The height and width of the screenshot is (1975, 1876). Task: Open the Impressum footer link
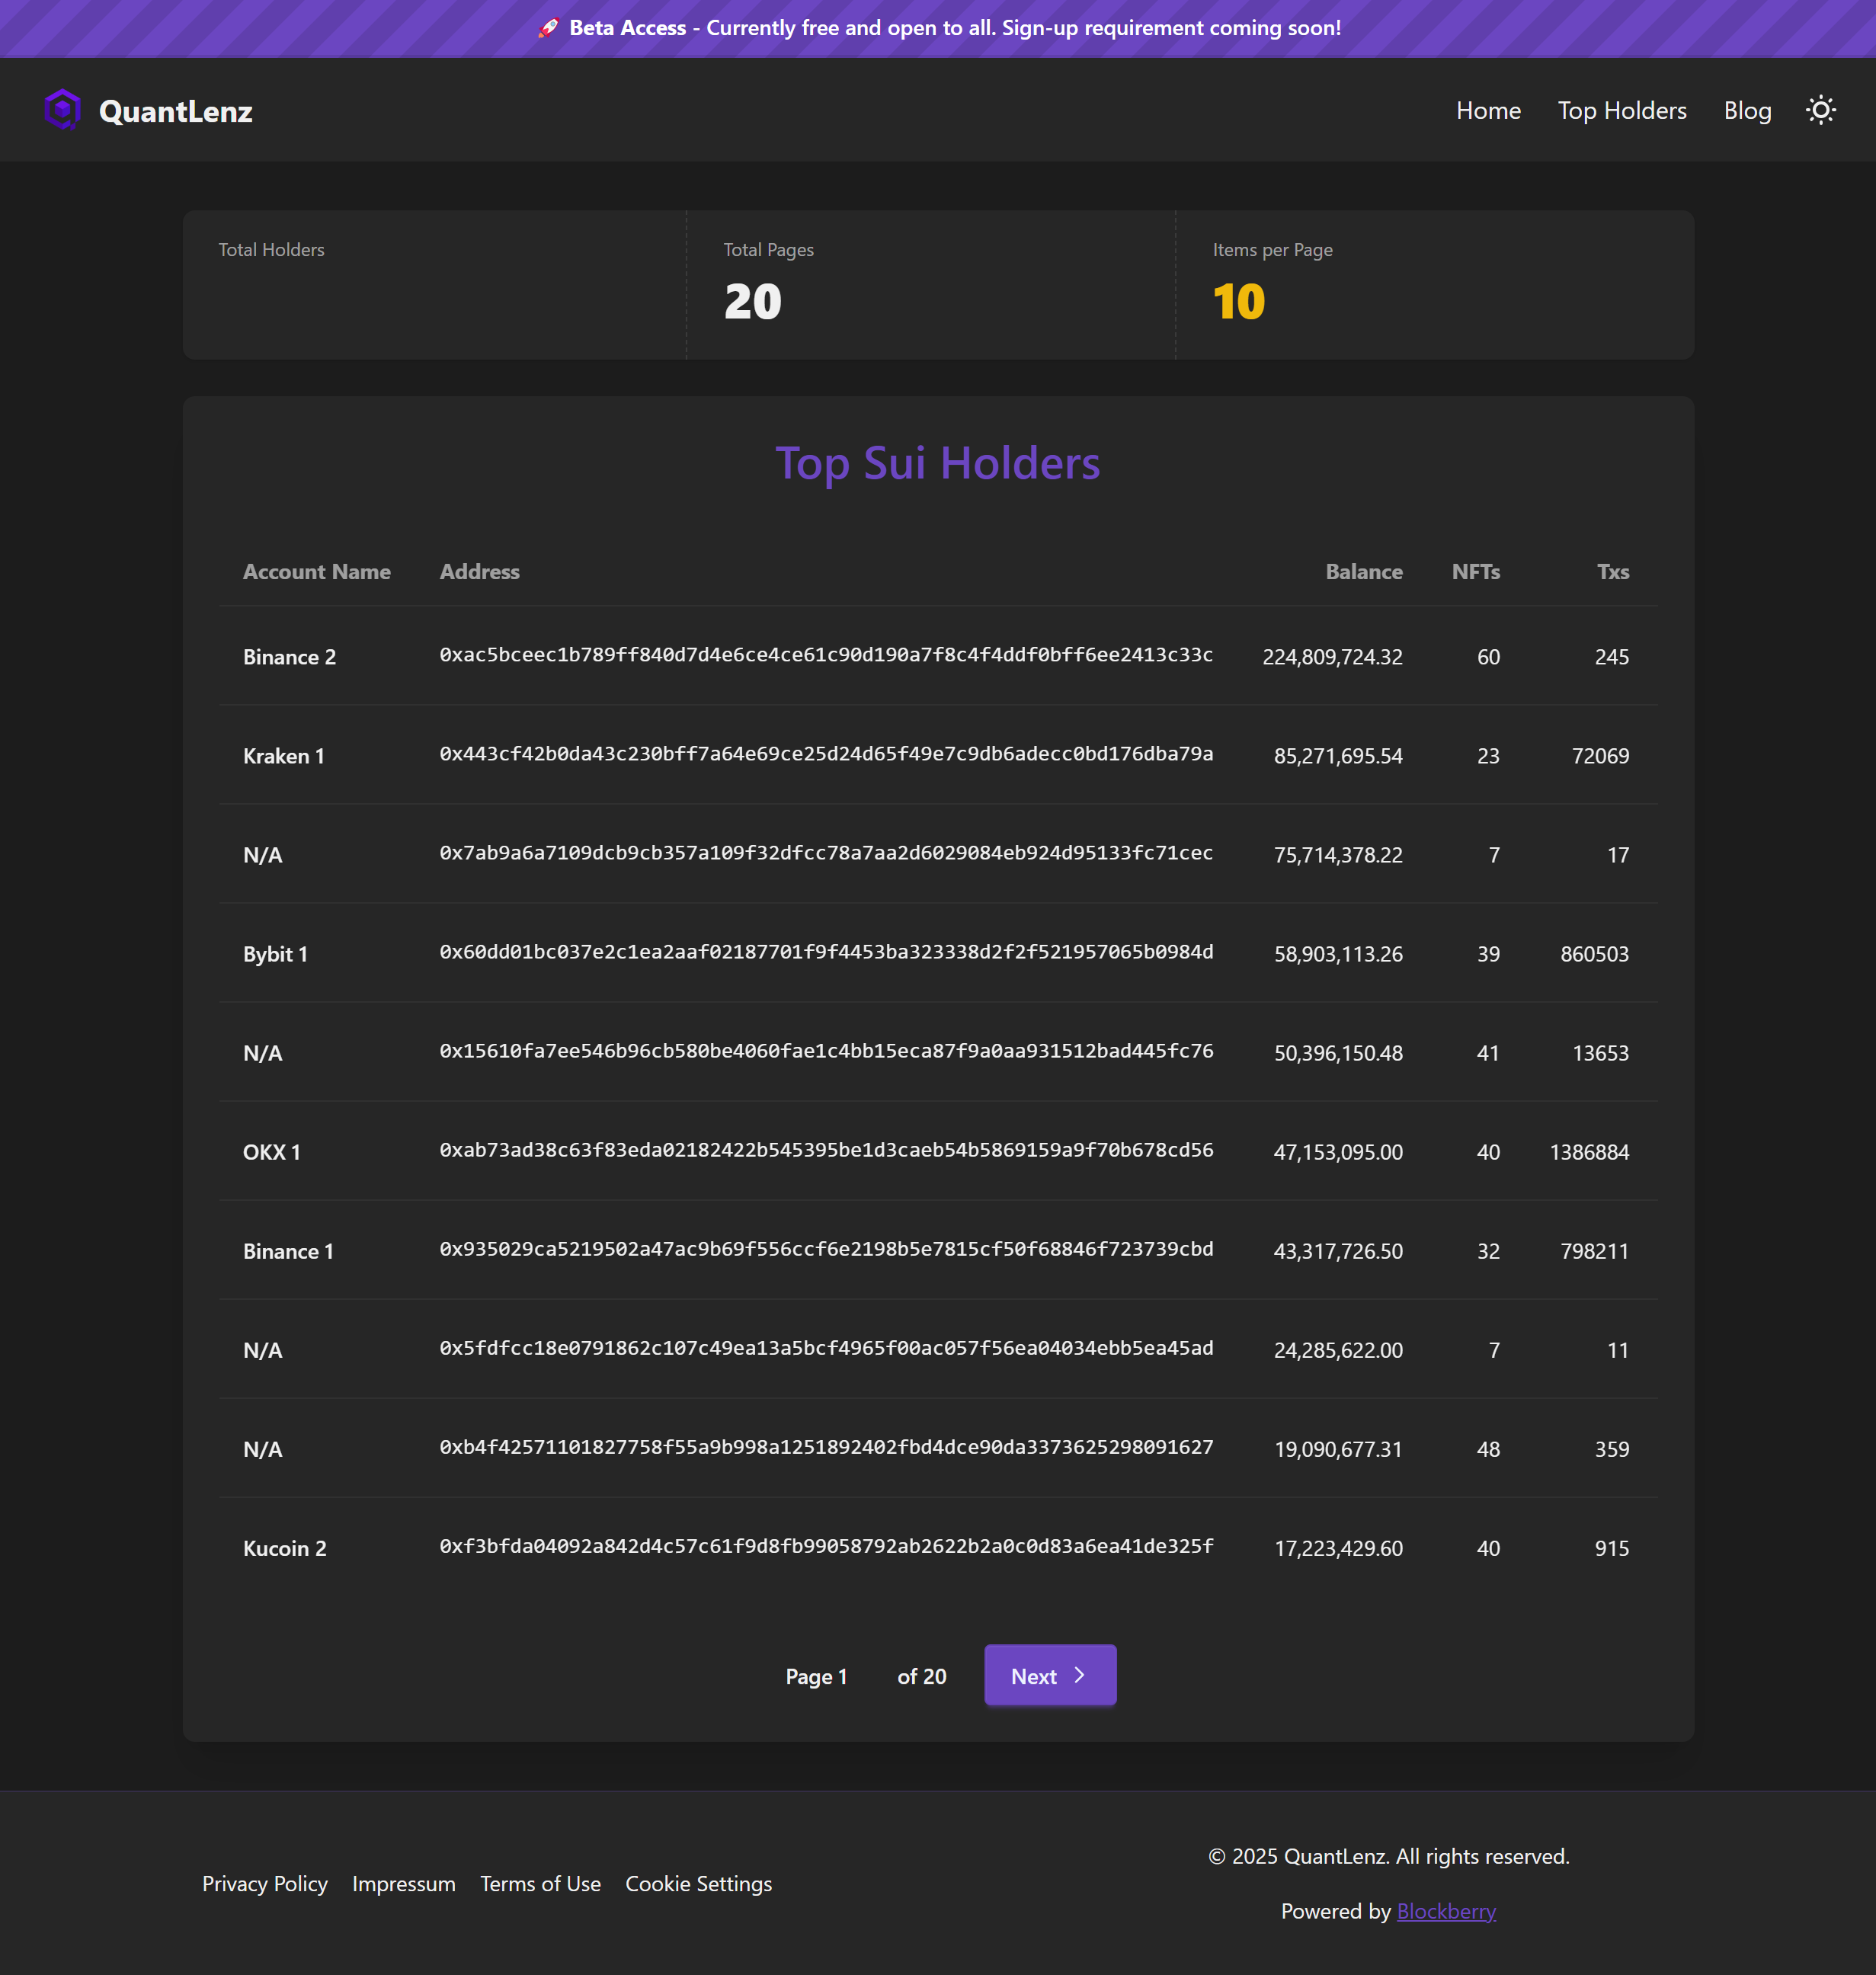pos(404,1883)
